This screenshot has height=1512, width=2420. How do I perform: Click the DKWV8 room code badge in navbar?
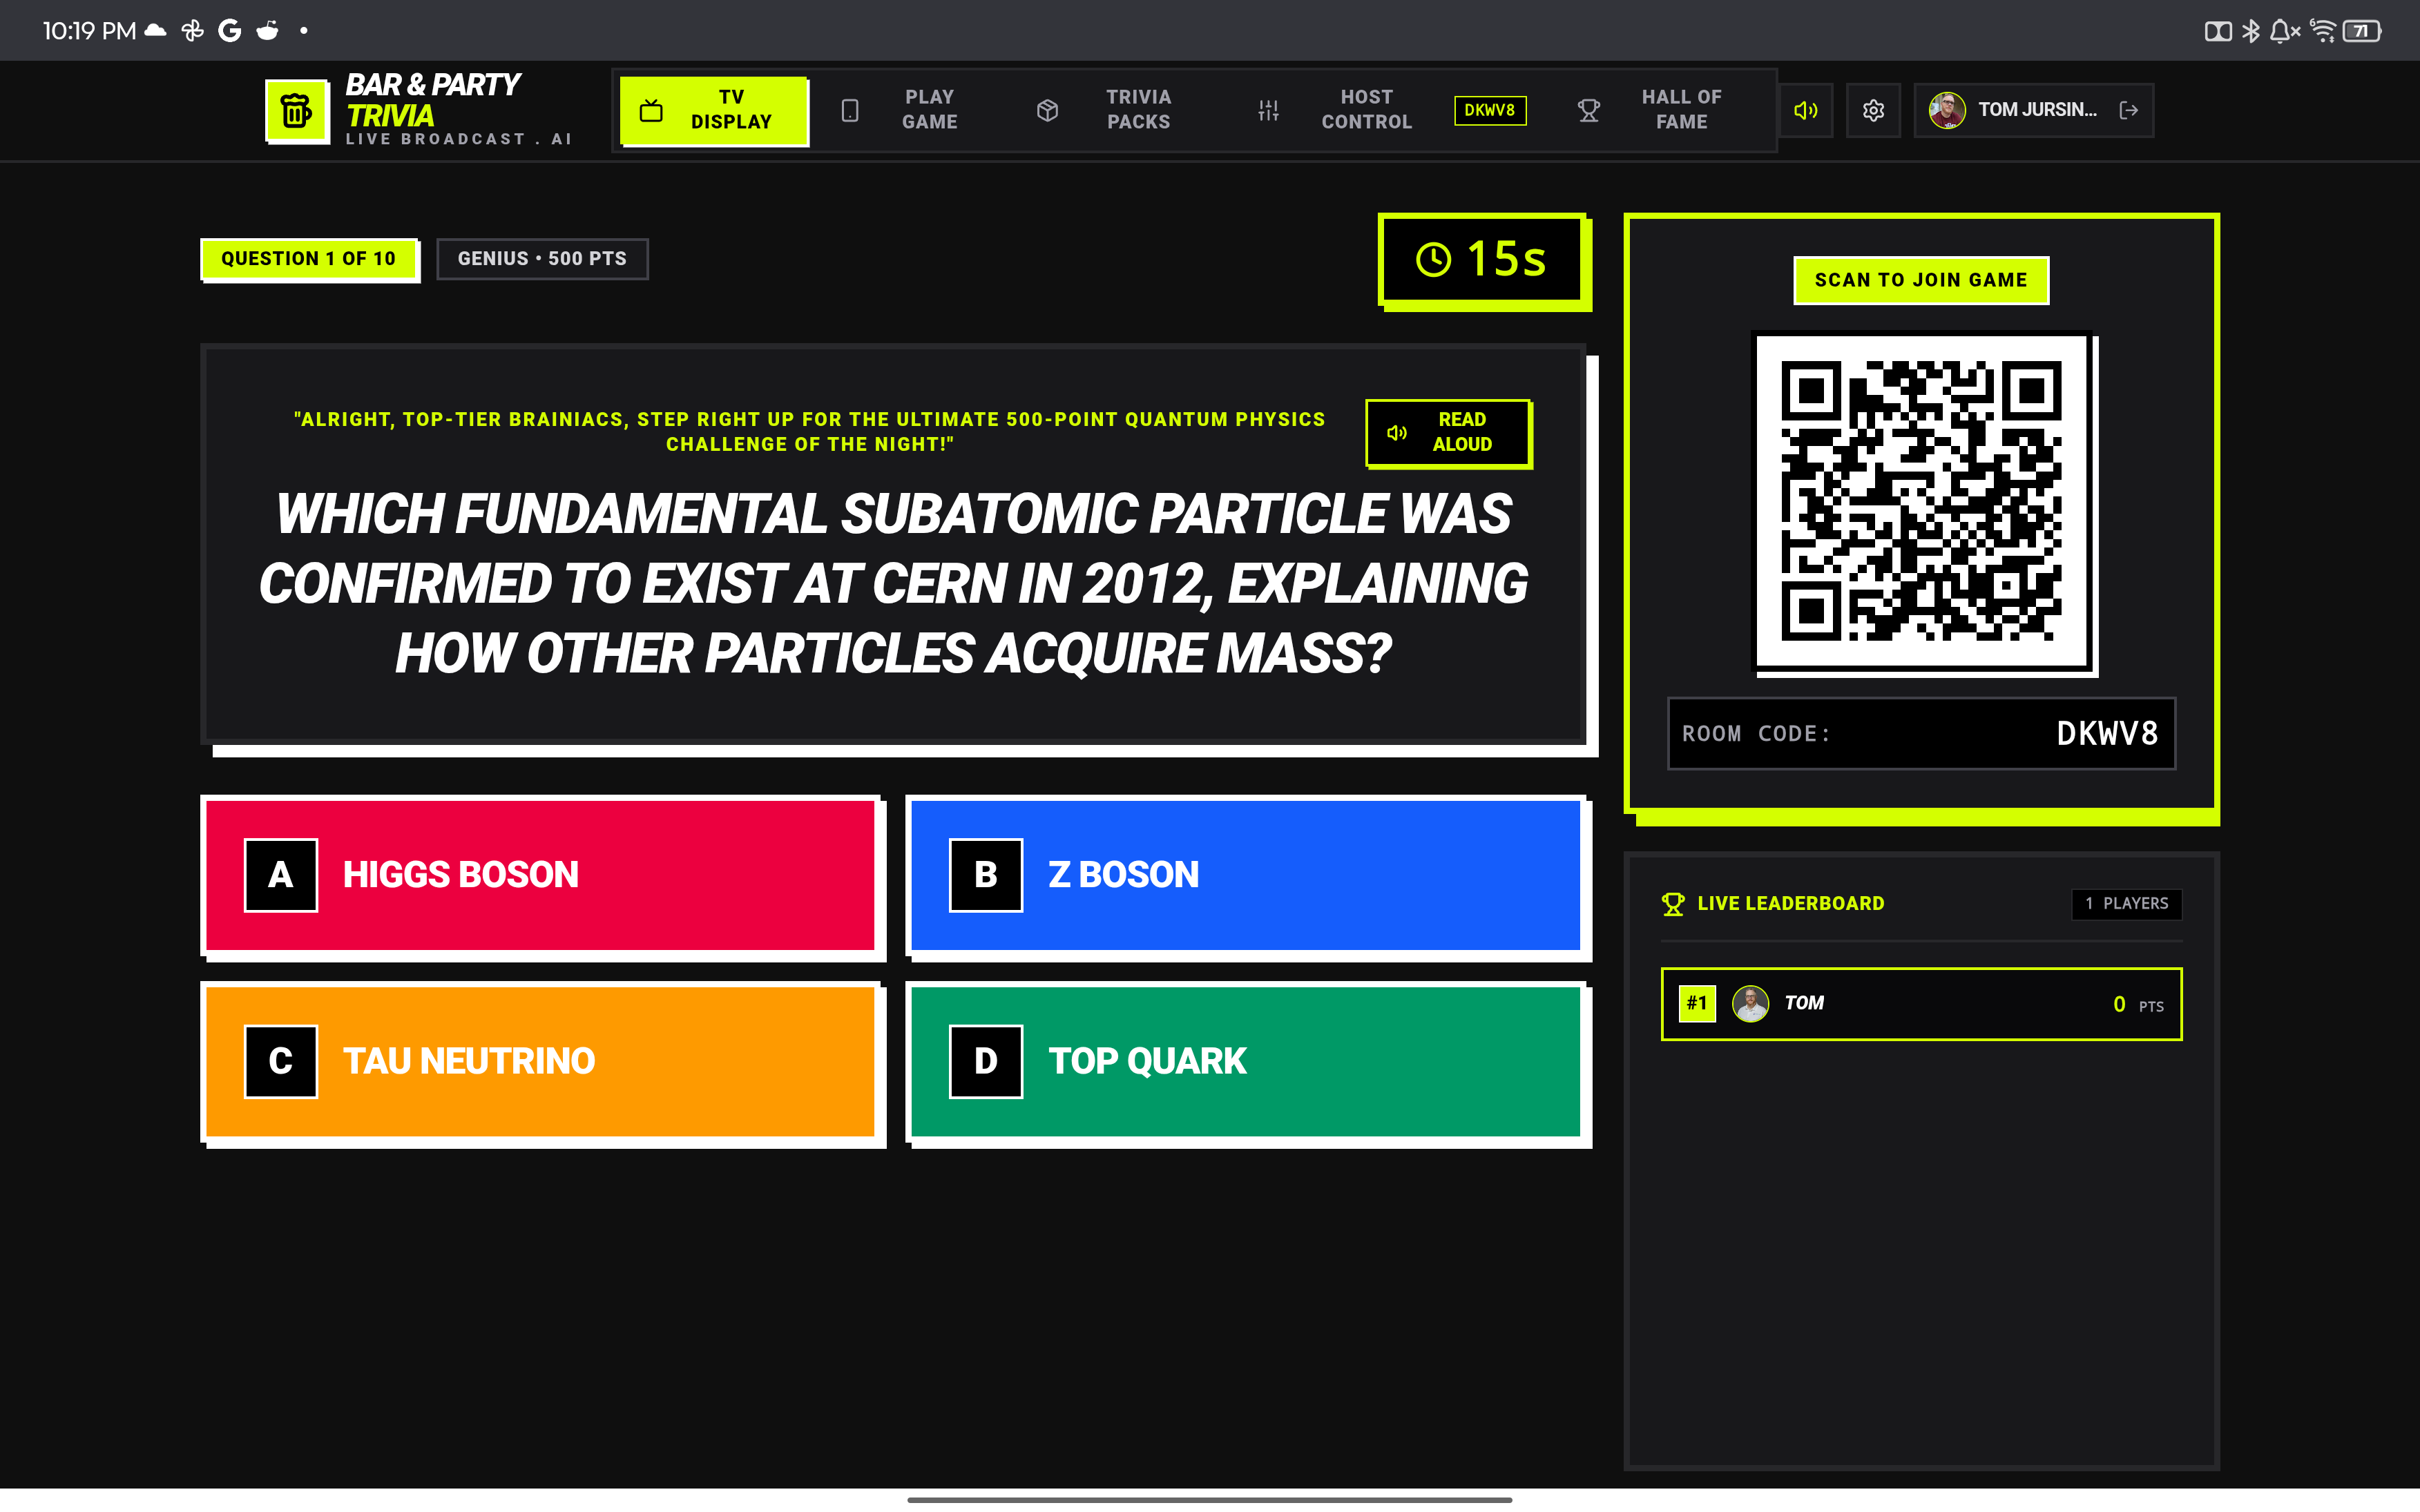click(x=1490, y=110)
